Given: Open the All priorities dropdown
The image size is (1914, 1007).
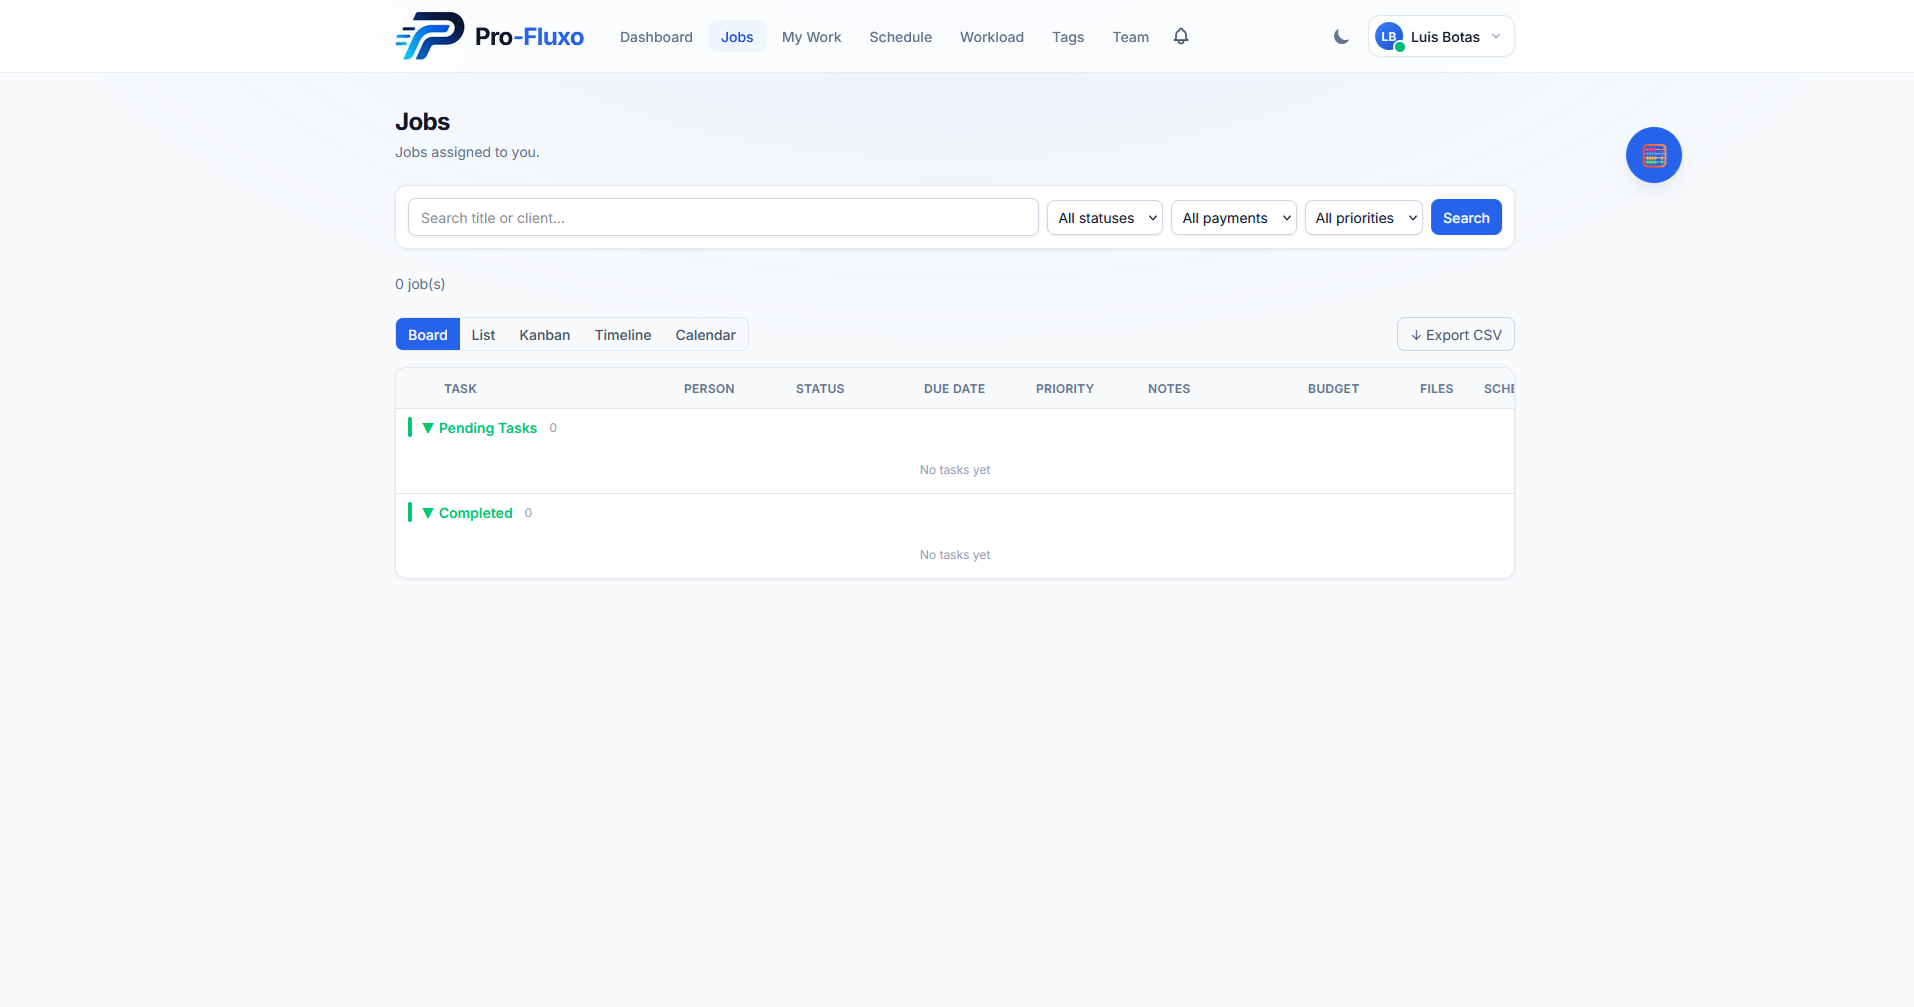Looking at the screenshot, I should [1363, 217].
